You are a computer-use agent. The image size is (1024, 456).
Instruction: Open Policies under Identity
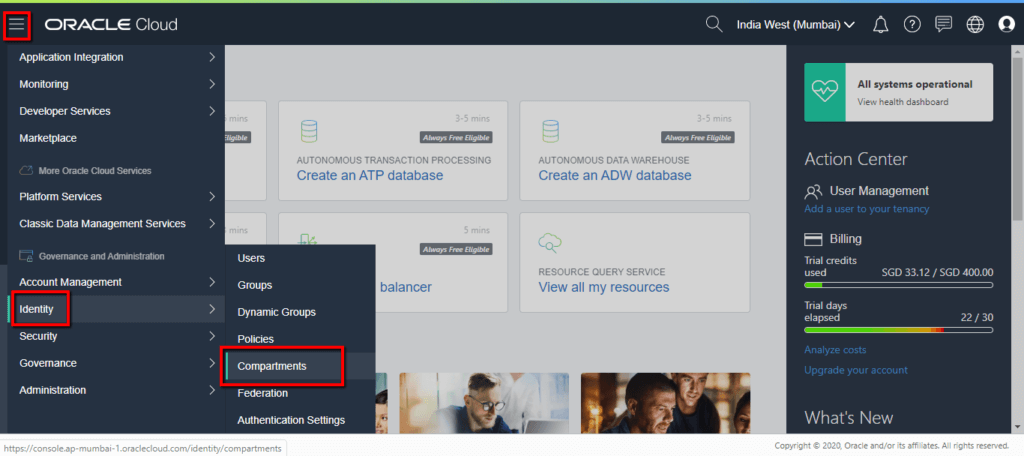pyautogui.click(x=300, y=339)
